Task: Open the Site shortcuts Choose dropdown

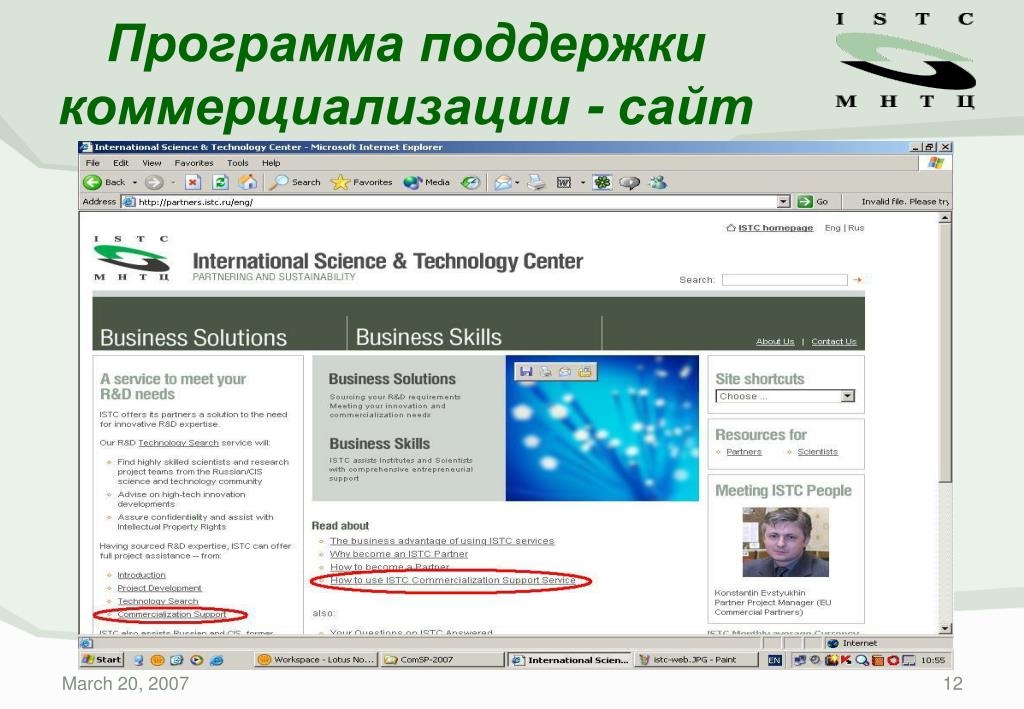Action: tap(786, 396)
